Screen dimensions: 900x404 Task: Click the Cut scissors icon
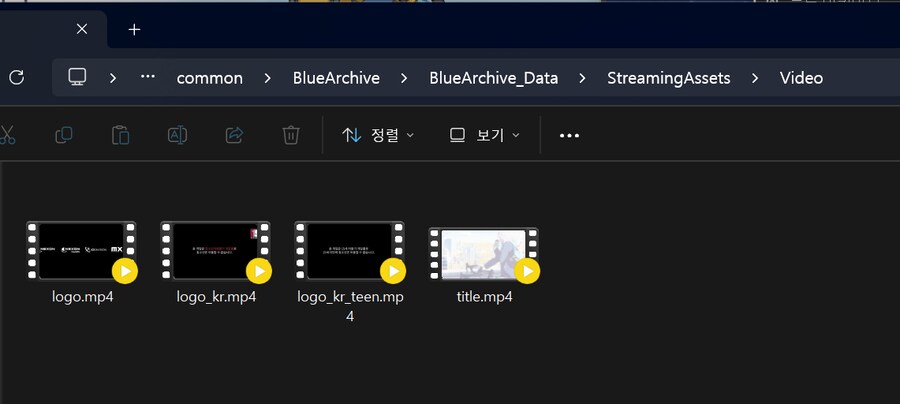[6, 135]
